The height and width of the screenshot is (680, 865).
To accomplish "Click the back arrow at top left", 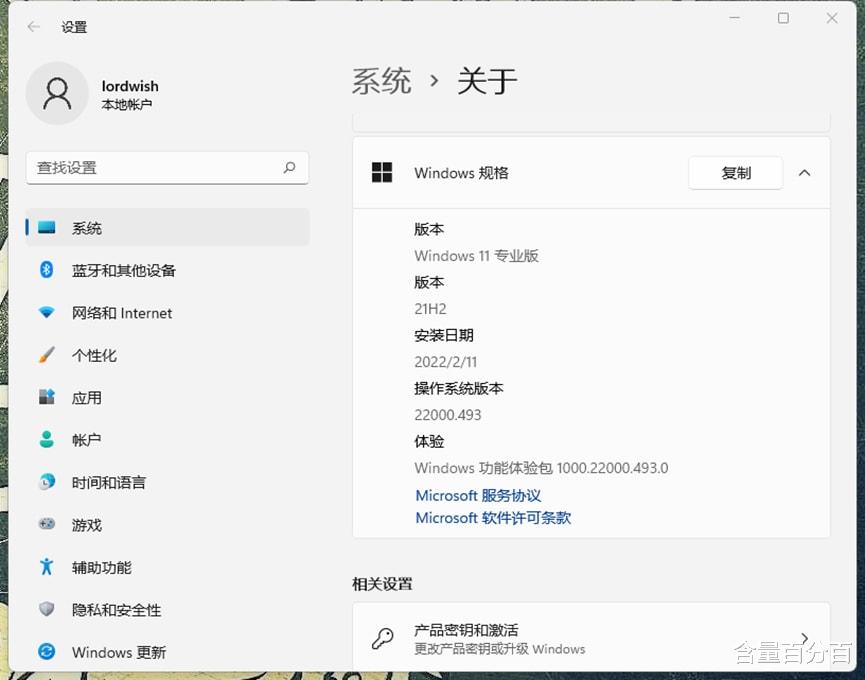I will 32,27.
